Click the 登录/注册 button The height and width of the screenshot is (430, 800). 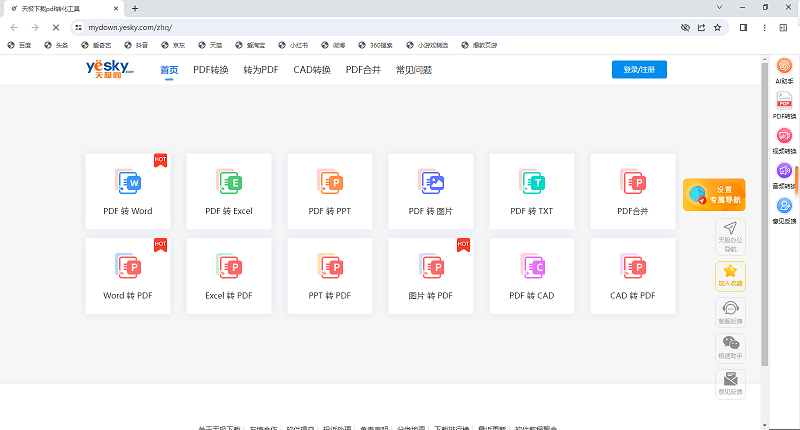pos(639,70)
